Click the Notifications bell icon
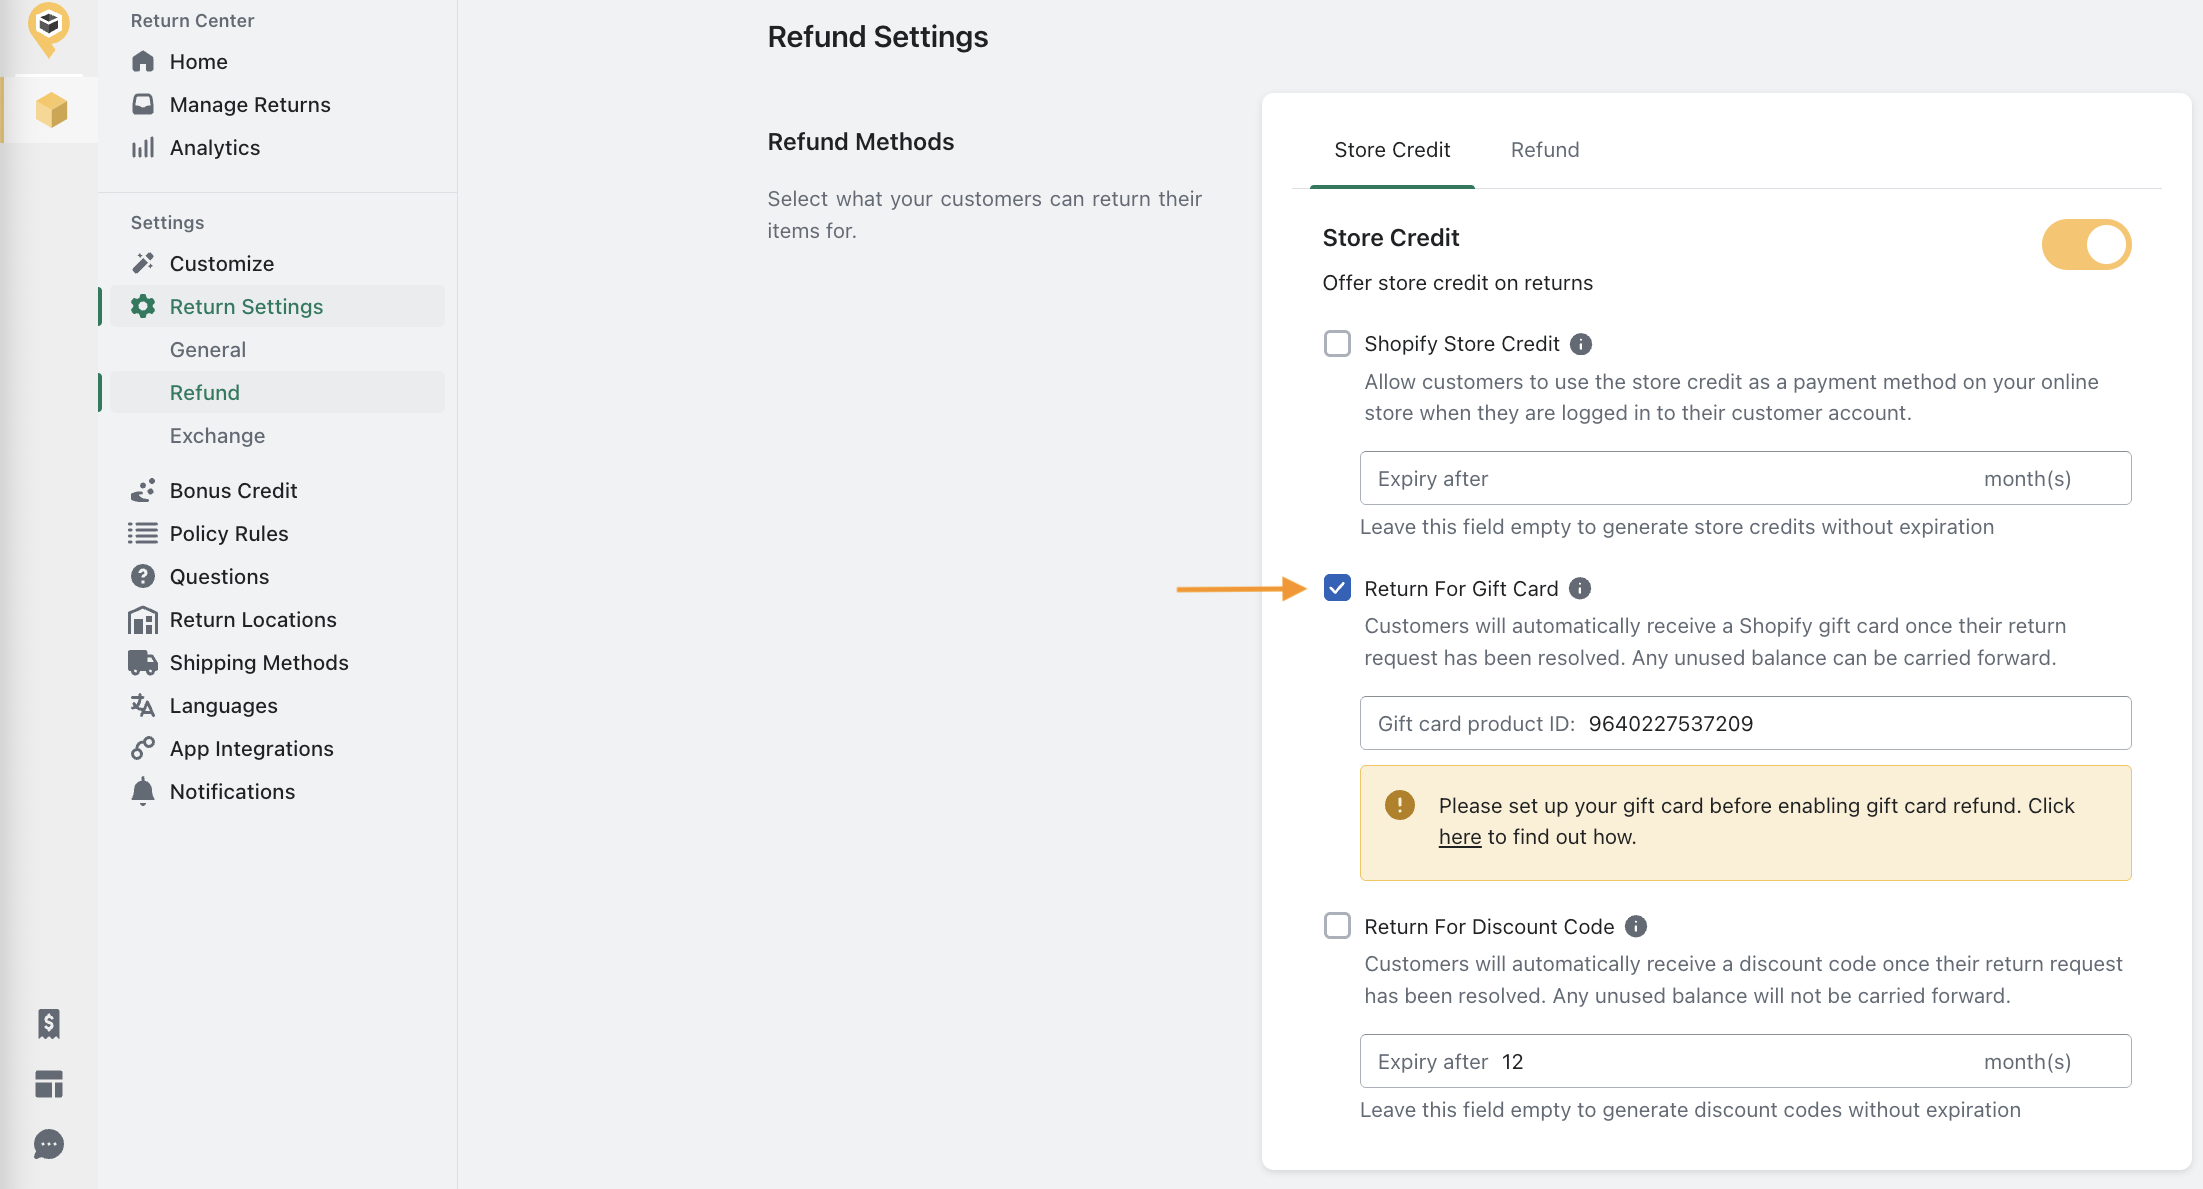 tap(143, 791)
